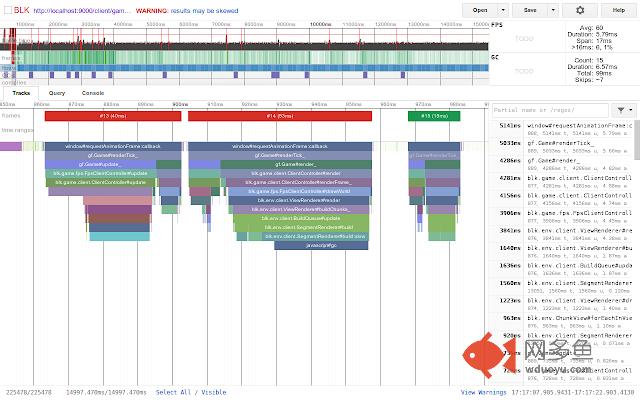Click the purple block at the track's left edge
640x400 pixels.
[11, 147]
